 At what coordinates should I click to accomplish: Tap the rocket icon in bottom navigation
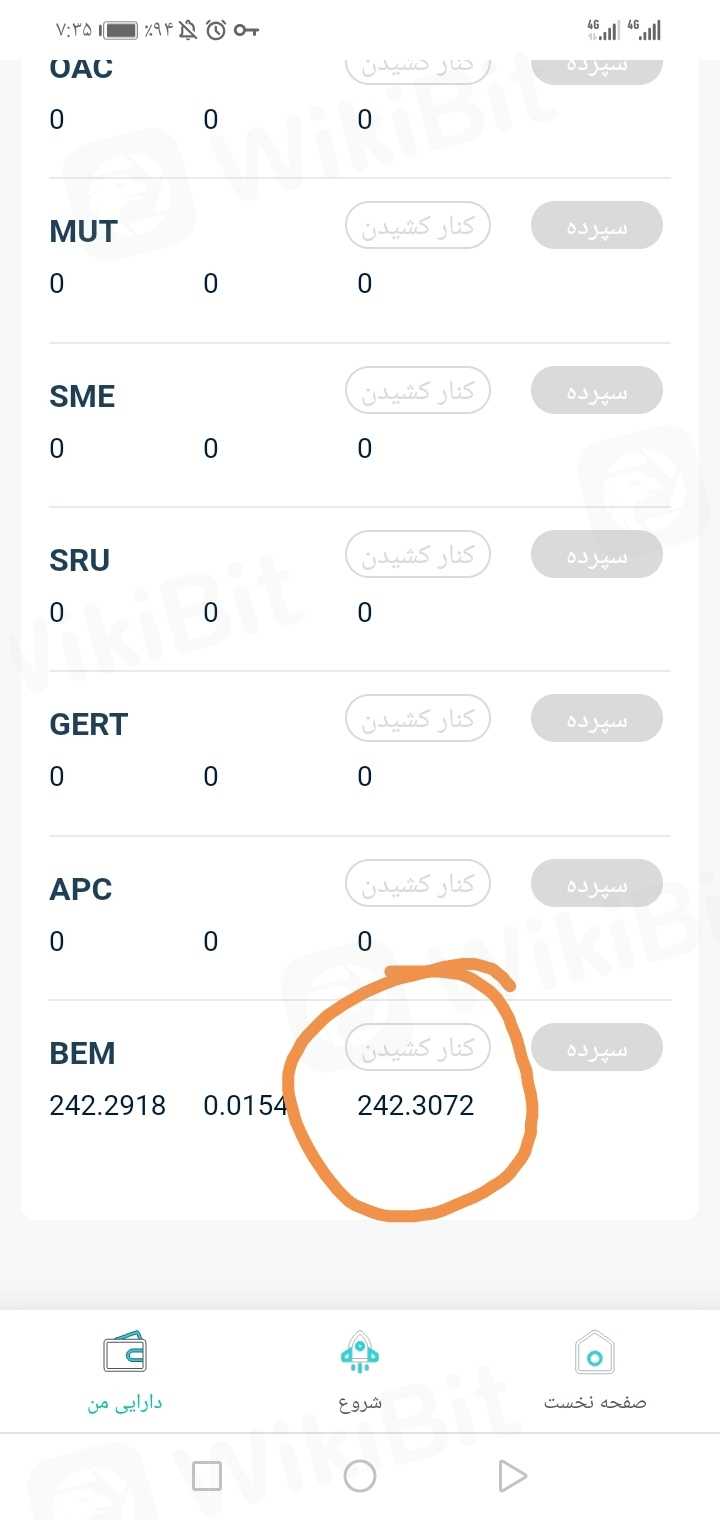360,1355
